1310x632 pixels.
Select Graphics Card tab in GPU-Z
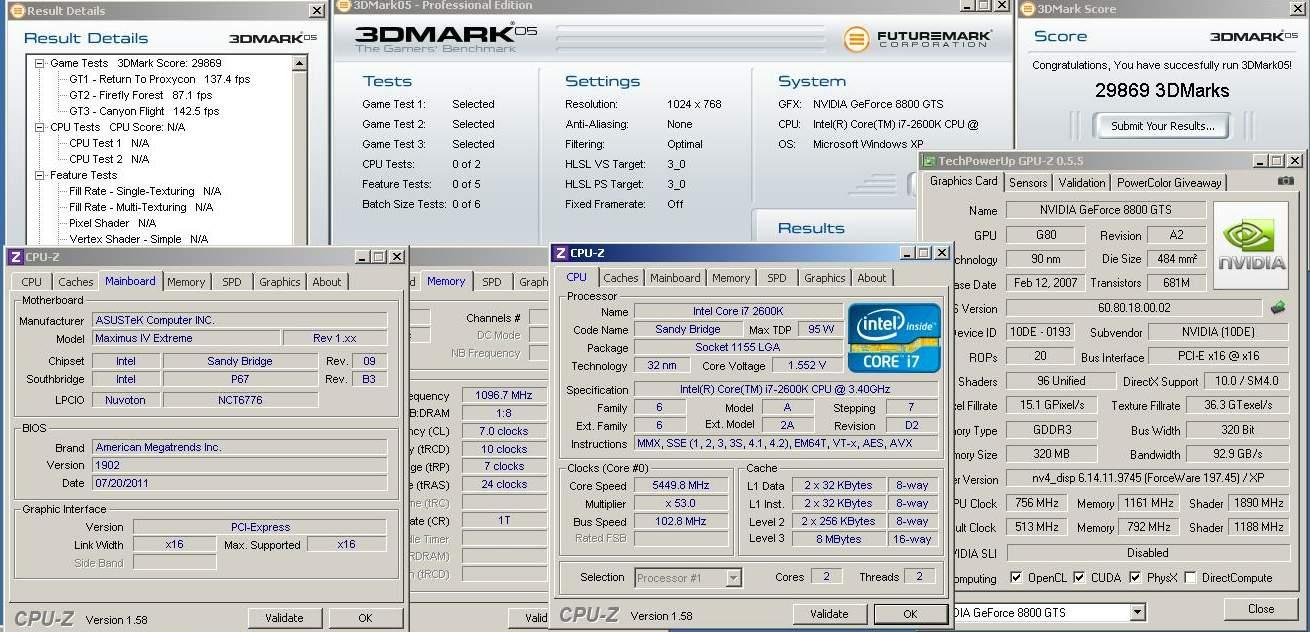tap(963, 181)
